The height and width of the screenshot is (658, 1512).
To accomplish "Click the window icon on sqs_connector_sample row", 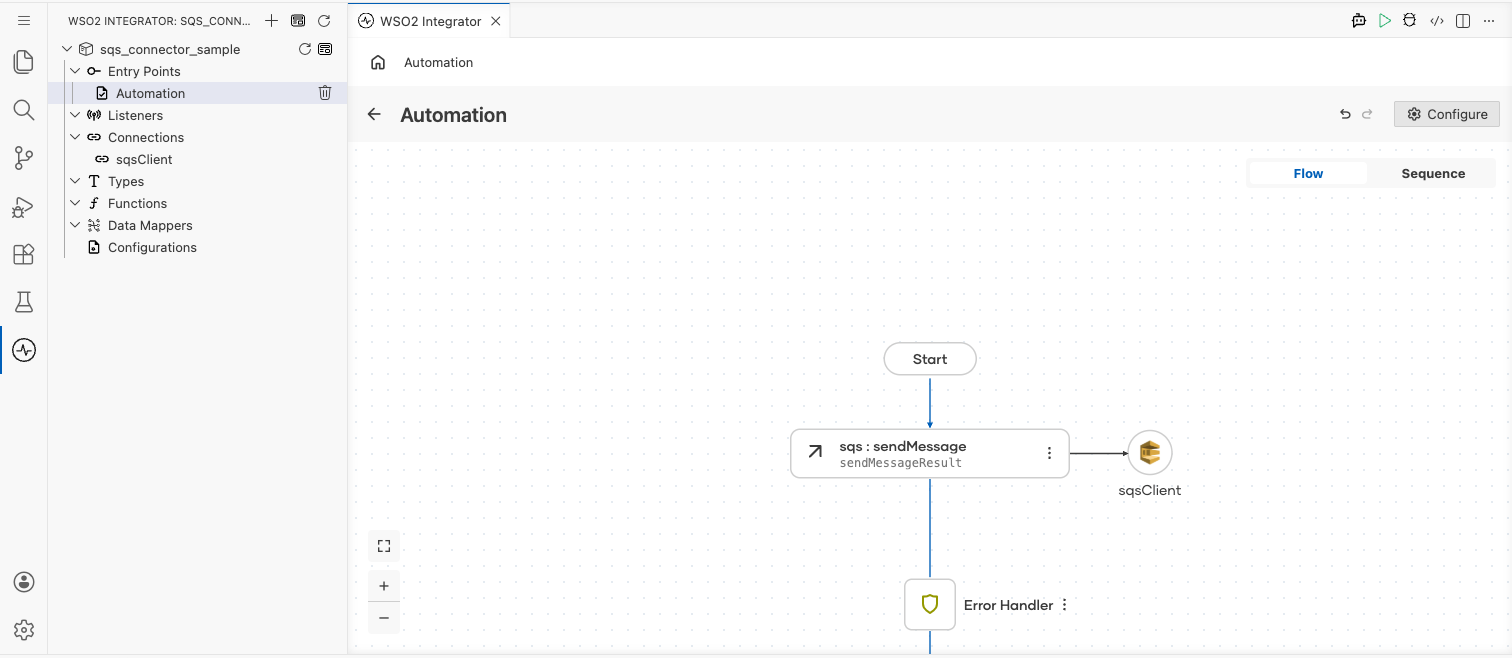I will [x=325, y=49].
